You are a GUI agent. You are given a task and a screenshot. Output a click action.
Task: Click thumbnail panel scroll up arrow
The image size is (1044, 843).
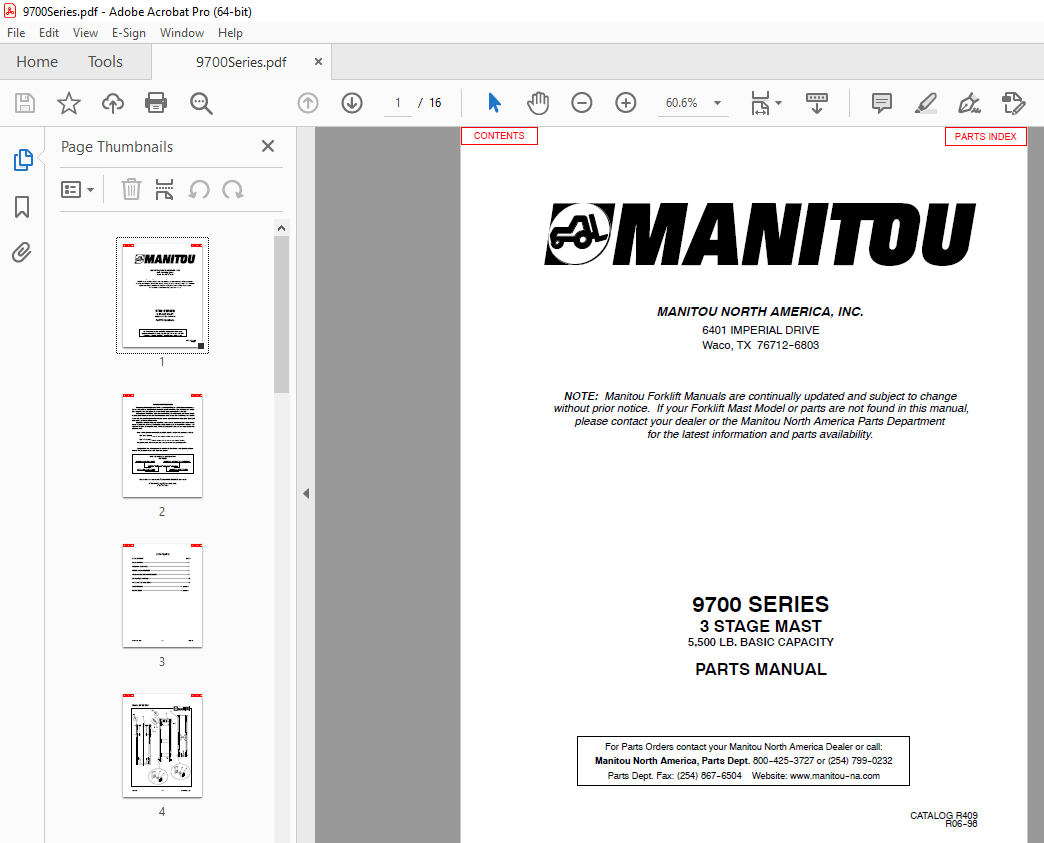[x=282, y=228]
